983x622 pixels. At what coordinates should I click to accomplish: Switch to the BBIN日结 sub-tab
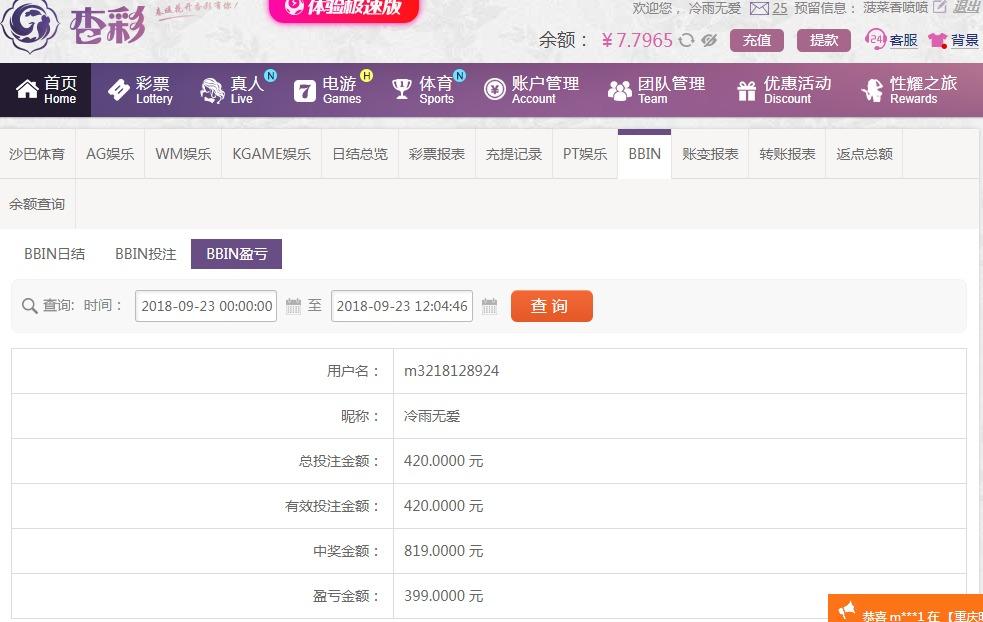click(55, 254)
